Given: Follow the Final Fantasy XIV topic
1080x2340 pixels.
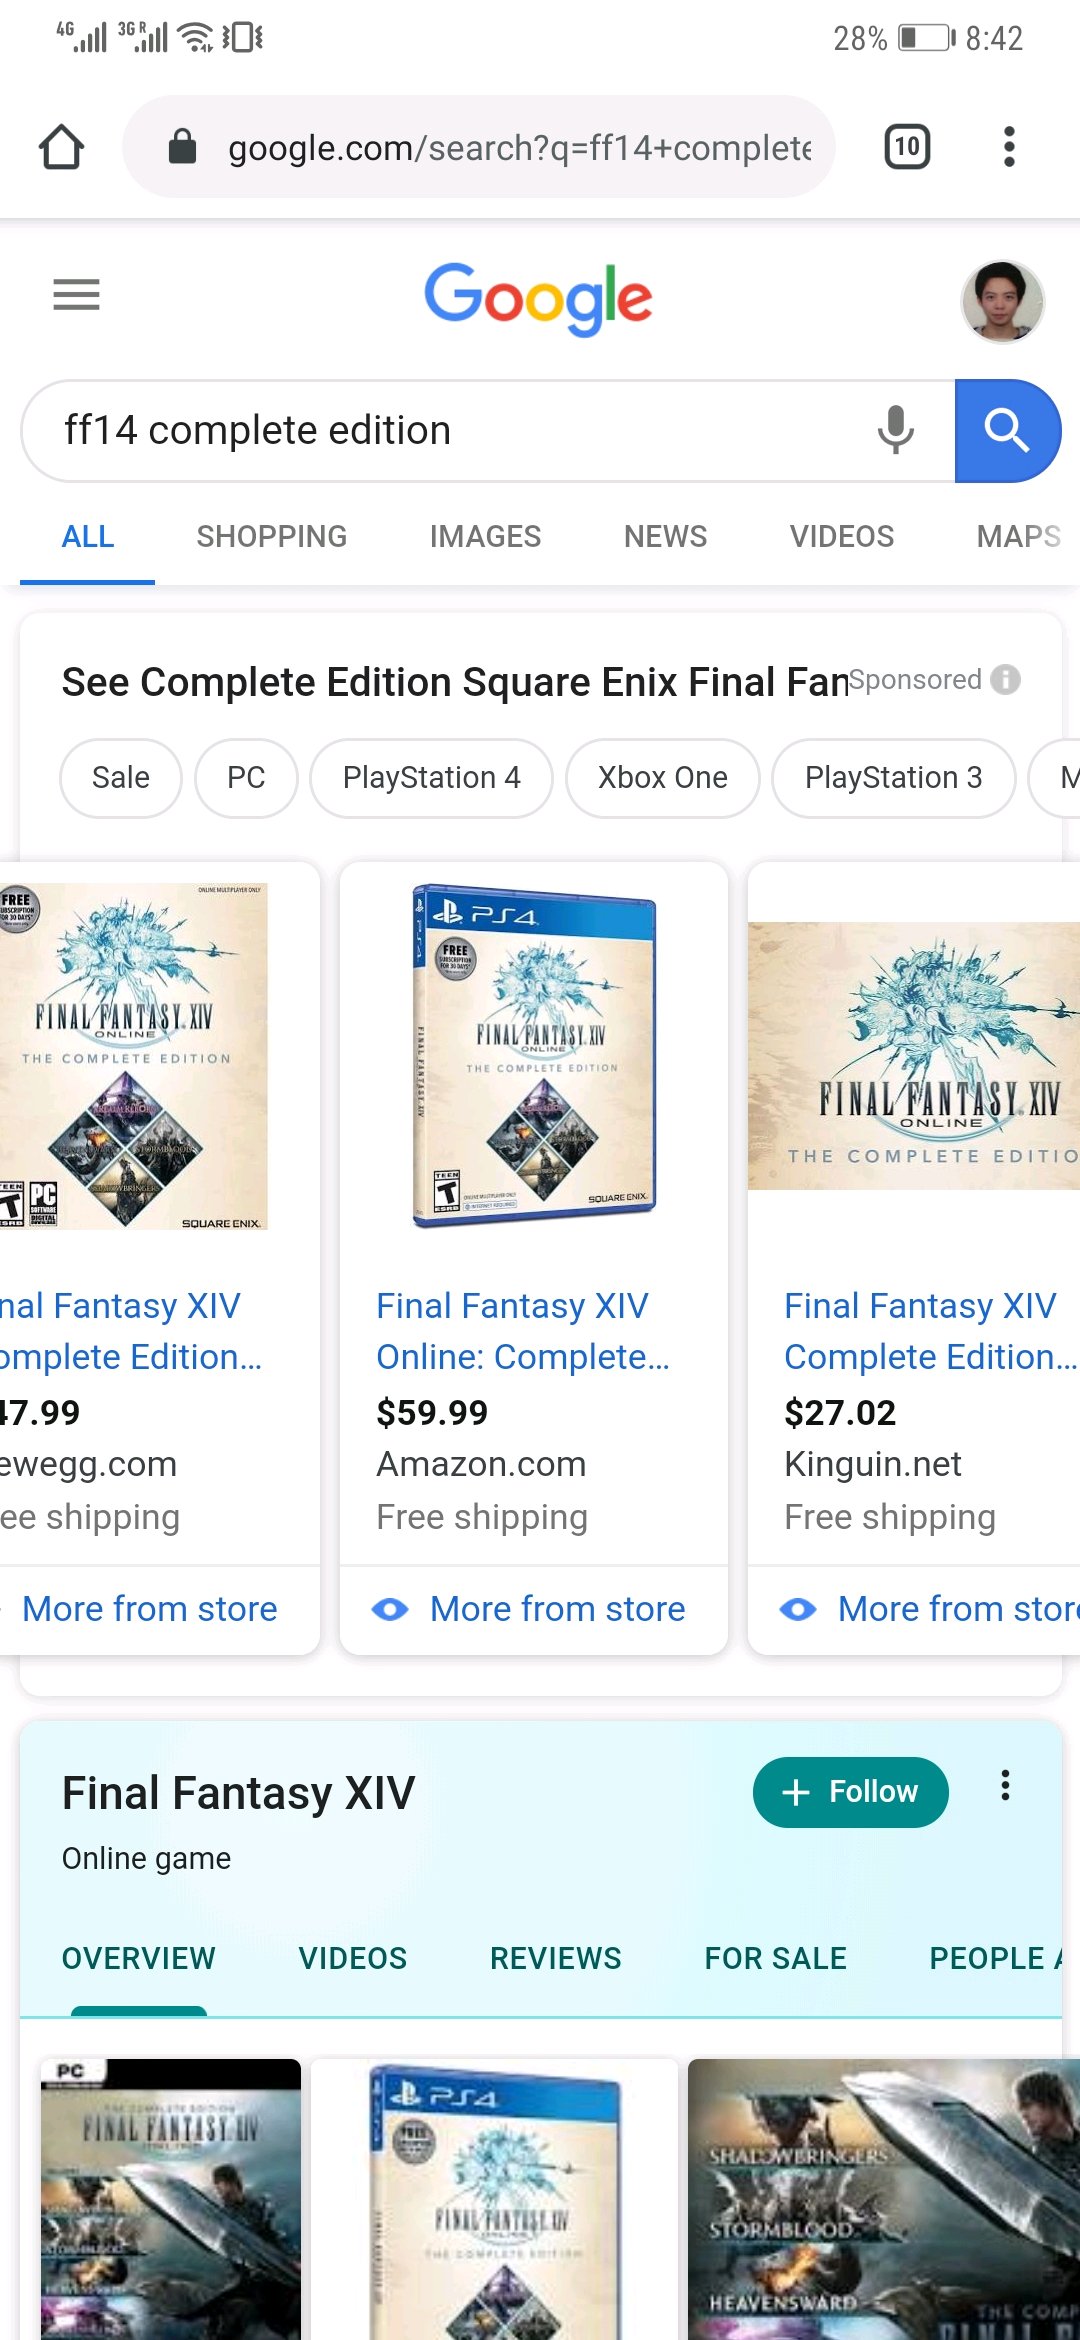Looking at the screenshot, I should click(850, 1792).
